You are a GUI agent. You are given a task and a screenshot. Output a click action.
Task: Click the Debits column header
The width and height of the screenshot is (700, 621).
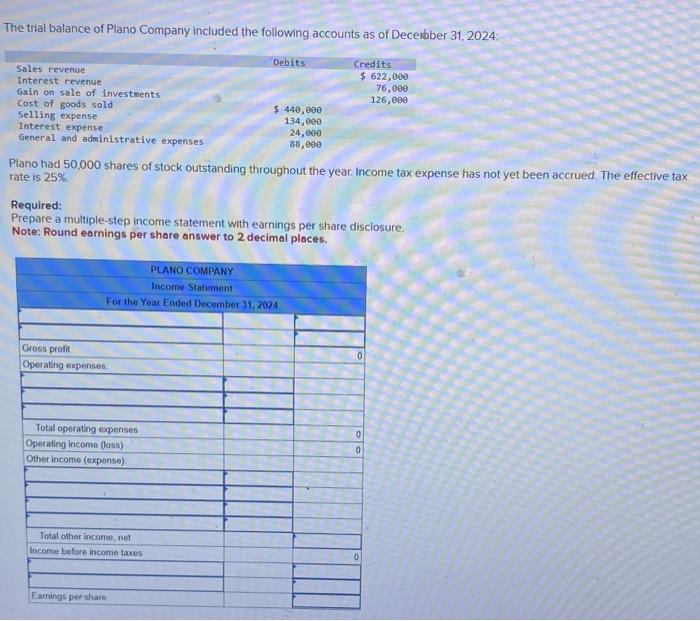coord(289,63)
